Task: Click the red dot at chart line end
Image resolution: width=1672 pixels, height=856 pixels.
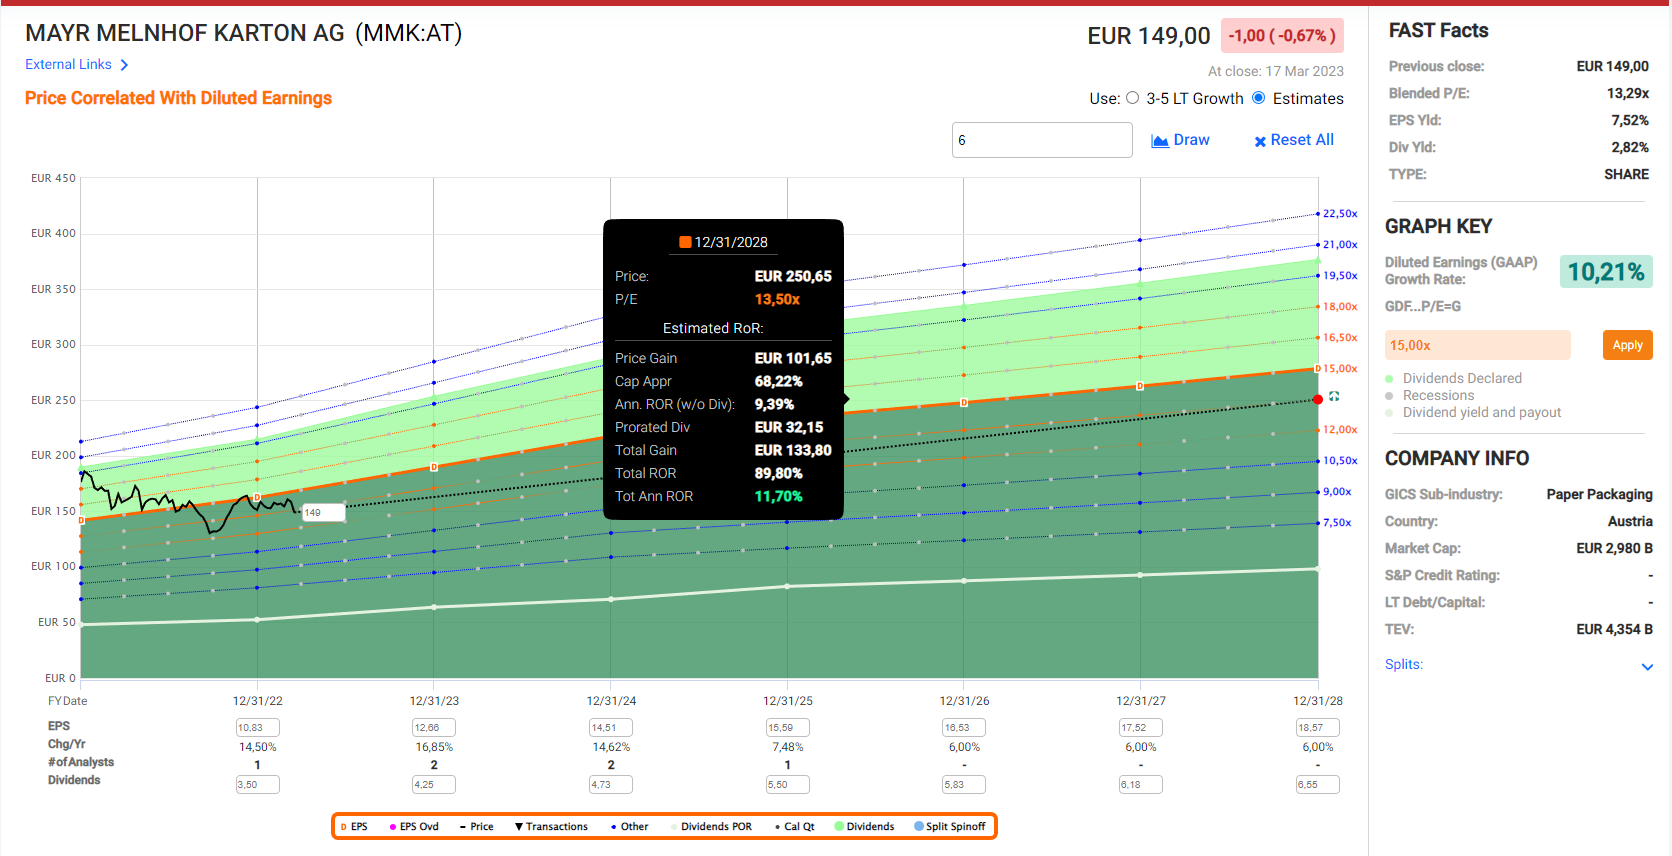Action: tap(1318, 399)
